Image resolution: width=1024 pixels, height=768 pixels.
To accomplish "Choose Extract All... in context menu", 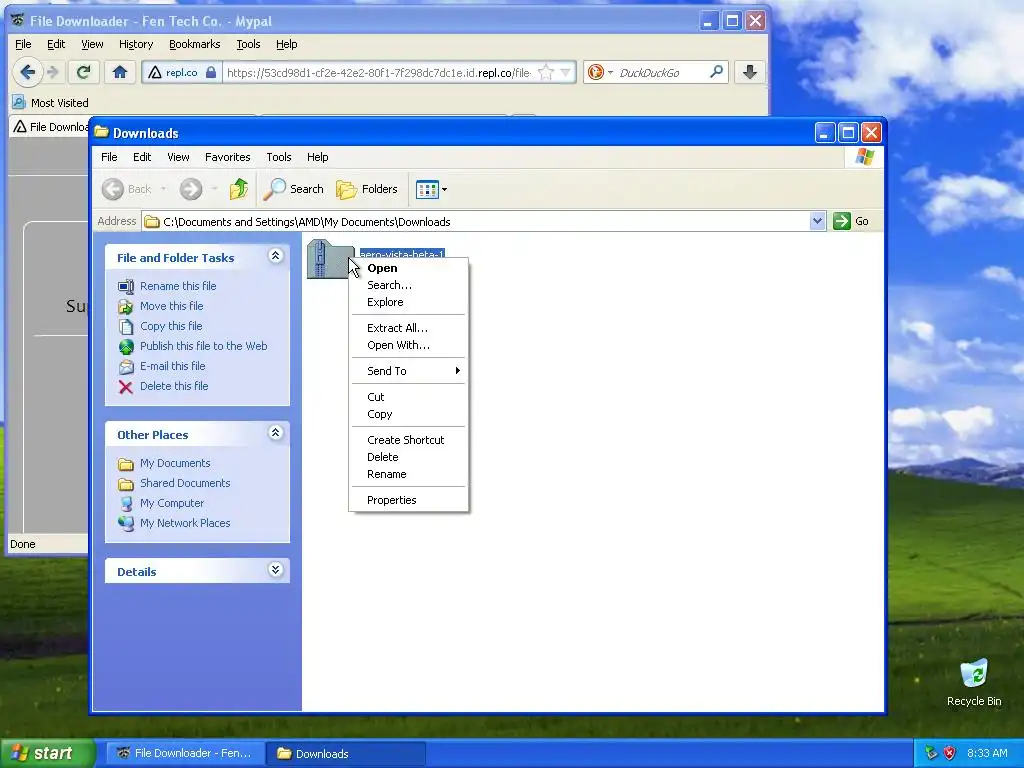I will pos(408,328).
